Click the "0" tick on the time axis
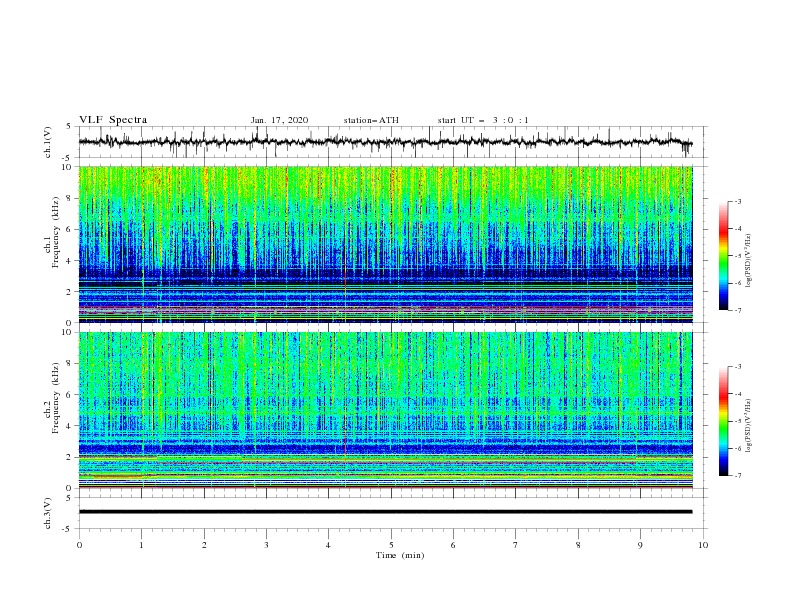This screenshot has height=612, width=792. coord(79,545)
